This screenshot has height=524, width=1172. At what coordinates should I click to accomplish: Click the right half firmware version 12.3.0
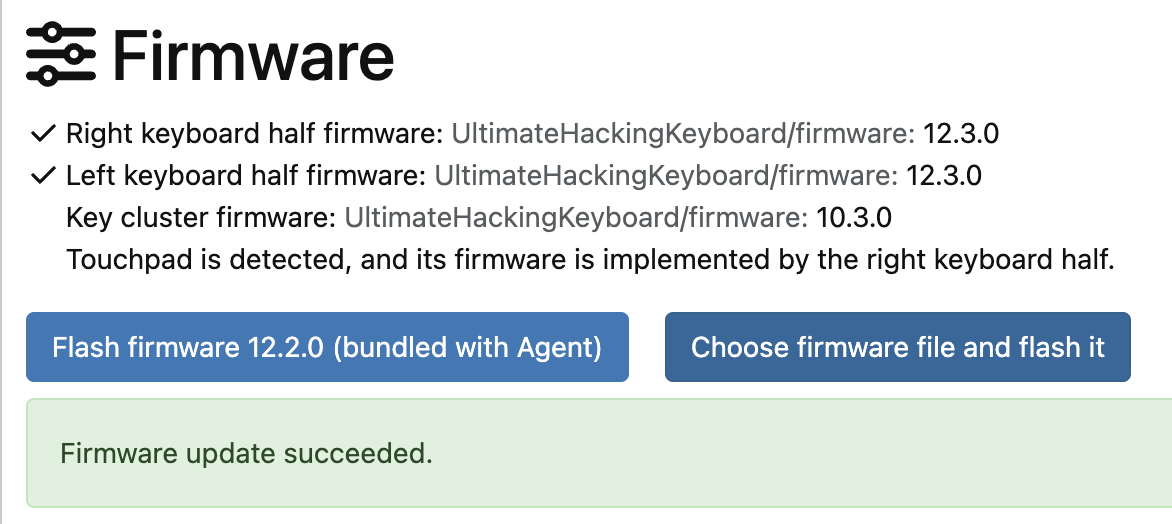pos(961,133)
